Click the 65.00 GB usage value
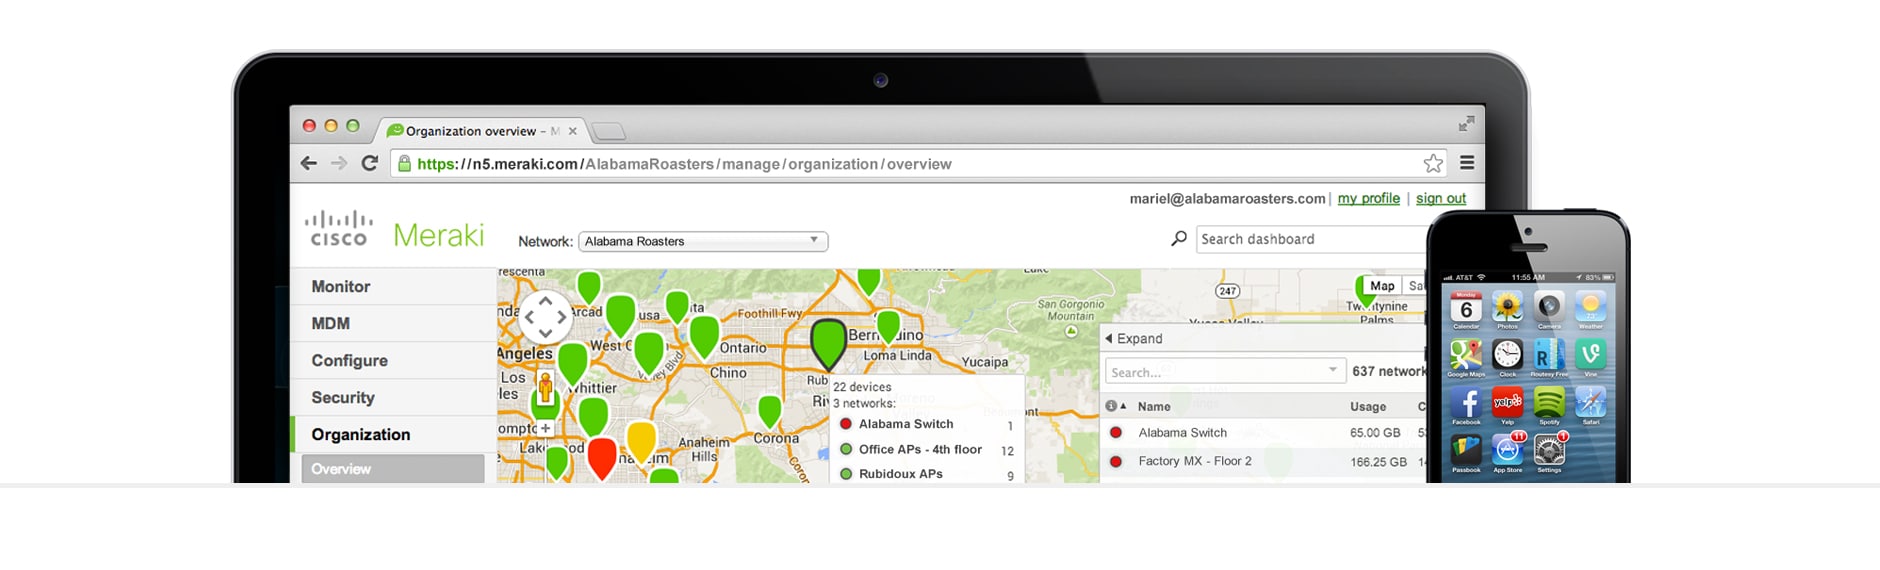The width and height of the screenshot is (1880, 570). pos(1375,433)
